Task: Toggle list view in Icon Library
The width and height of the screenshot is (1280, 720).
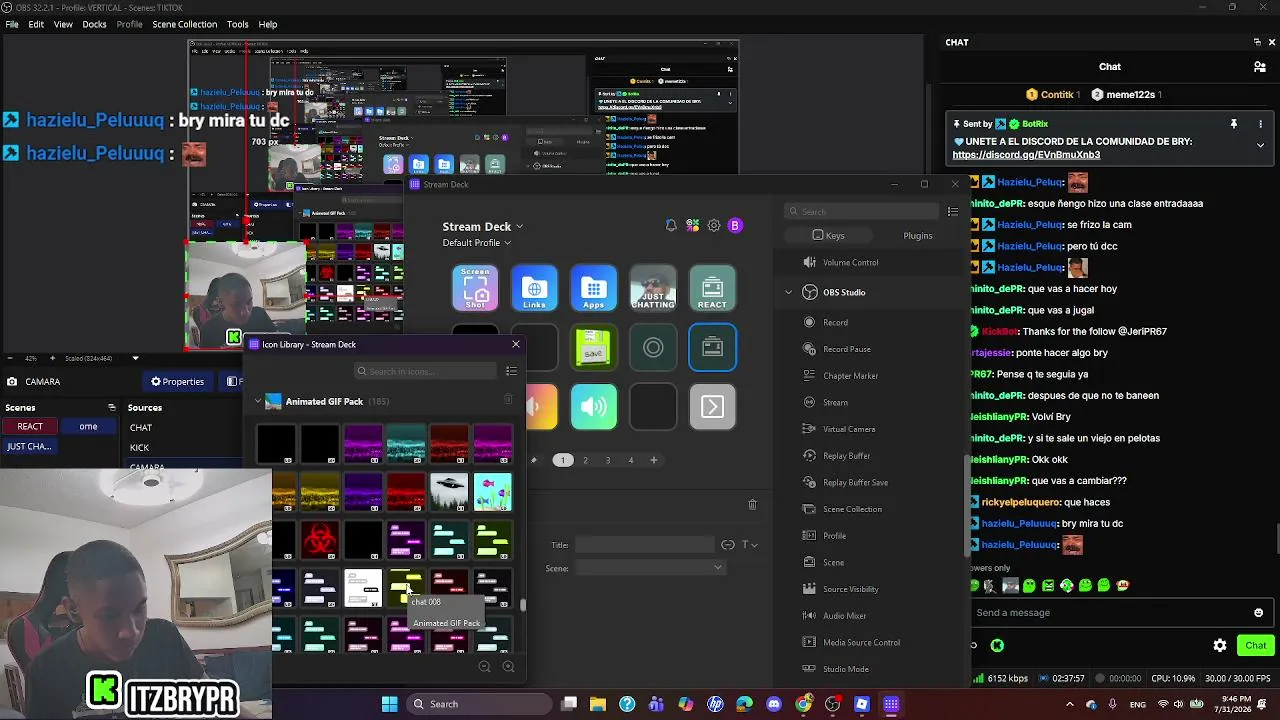Action: click(x=511, y=371)
